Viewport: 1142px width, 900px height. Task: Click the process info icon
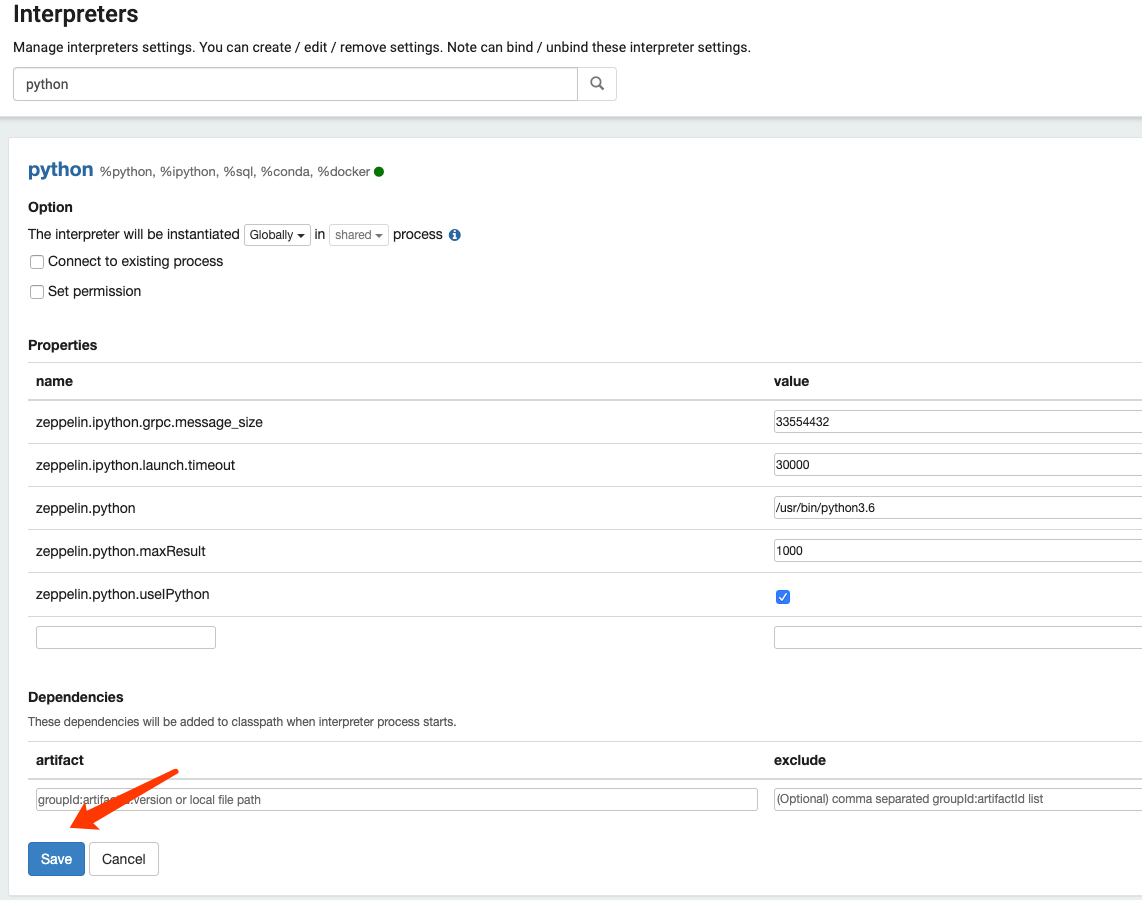[x=454, y=234]
